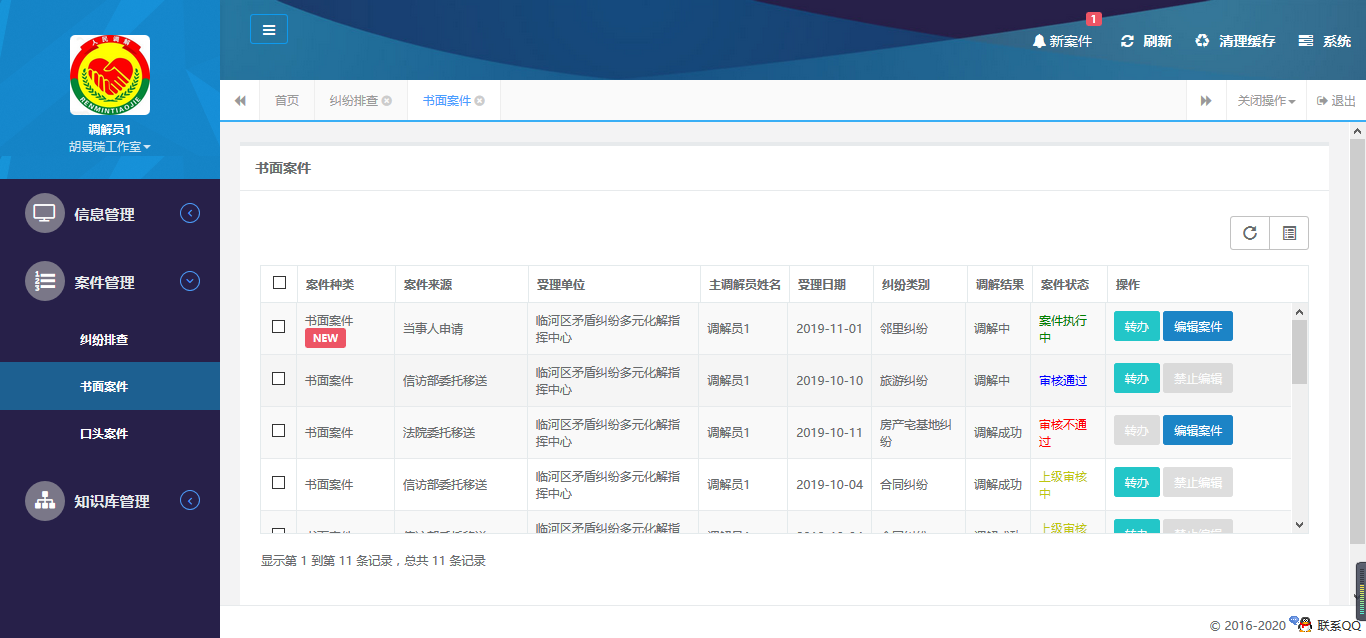Screen dimensions: 1366x638
Task: Click the column view icon beside table refresh
Action: click(1289, 232)
